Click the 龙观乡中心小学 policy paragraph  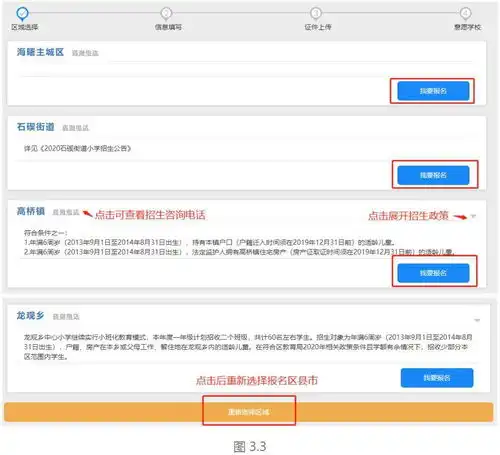(x=248, y=347)
